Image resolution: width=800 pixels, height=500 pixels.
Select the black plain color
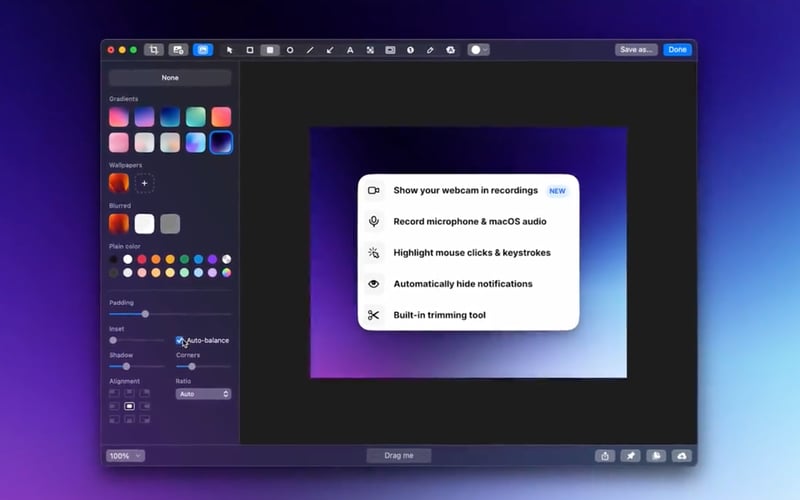click(x=113, y=259)
